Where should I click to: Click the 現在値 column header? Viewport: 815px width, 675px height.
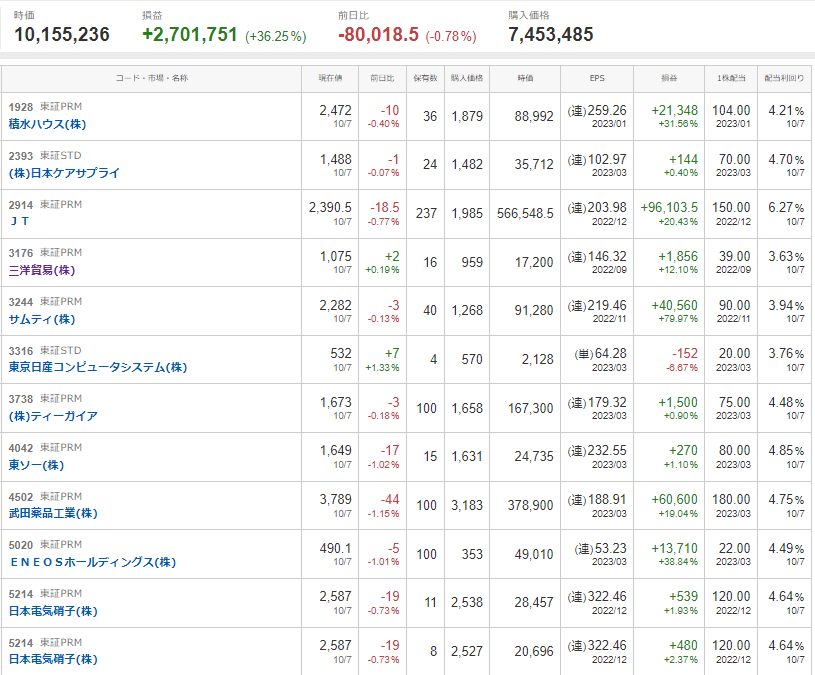[330, 78]
